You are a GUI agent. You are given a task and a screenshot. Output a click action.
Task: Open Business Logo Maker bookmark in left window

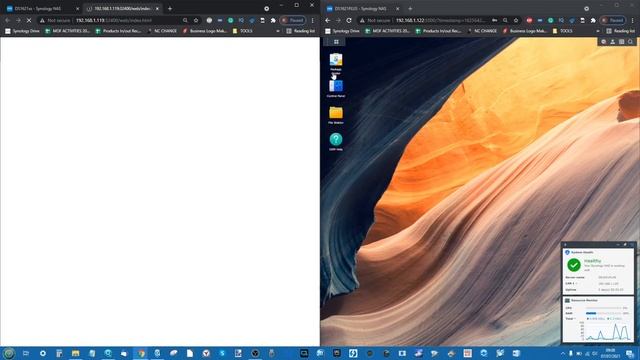[204, 31]
